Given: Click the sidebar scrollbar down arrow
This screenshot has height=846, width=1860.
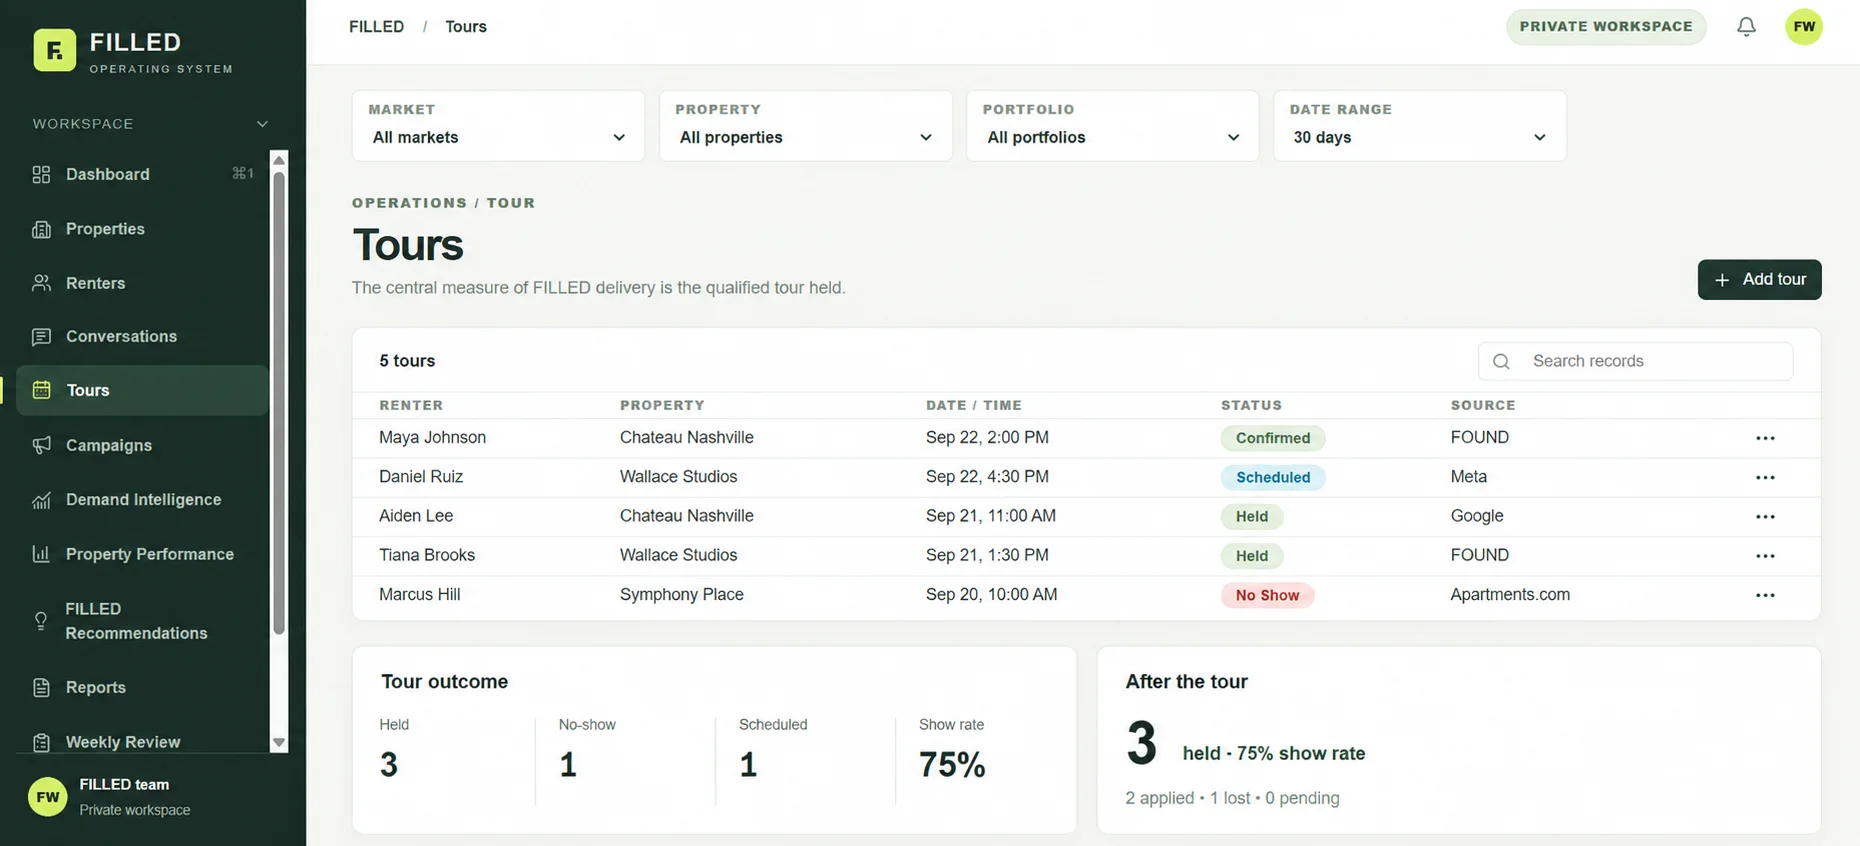Looking at the screenshot, I should (279, 743).
